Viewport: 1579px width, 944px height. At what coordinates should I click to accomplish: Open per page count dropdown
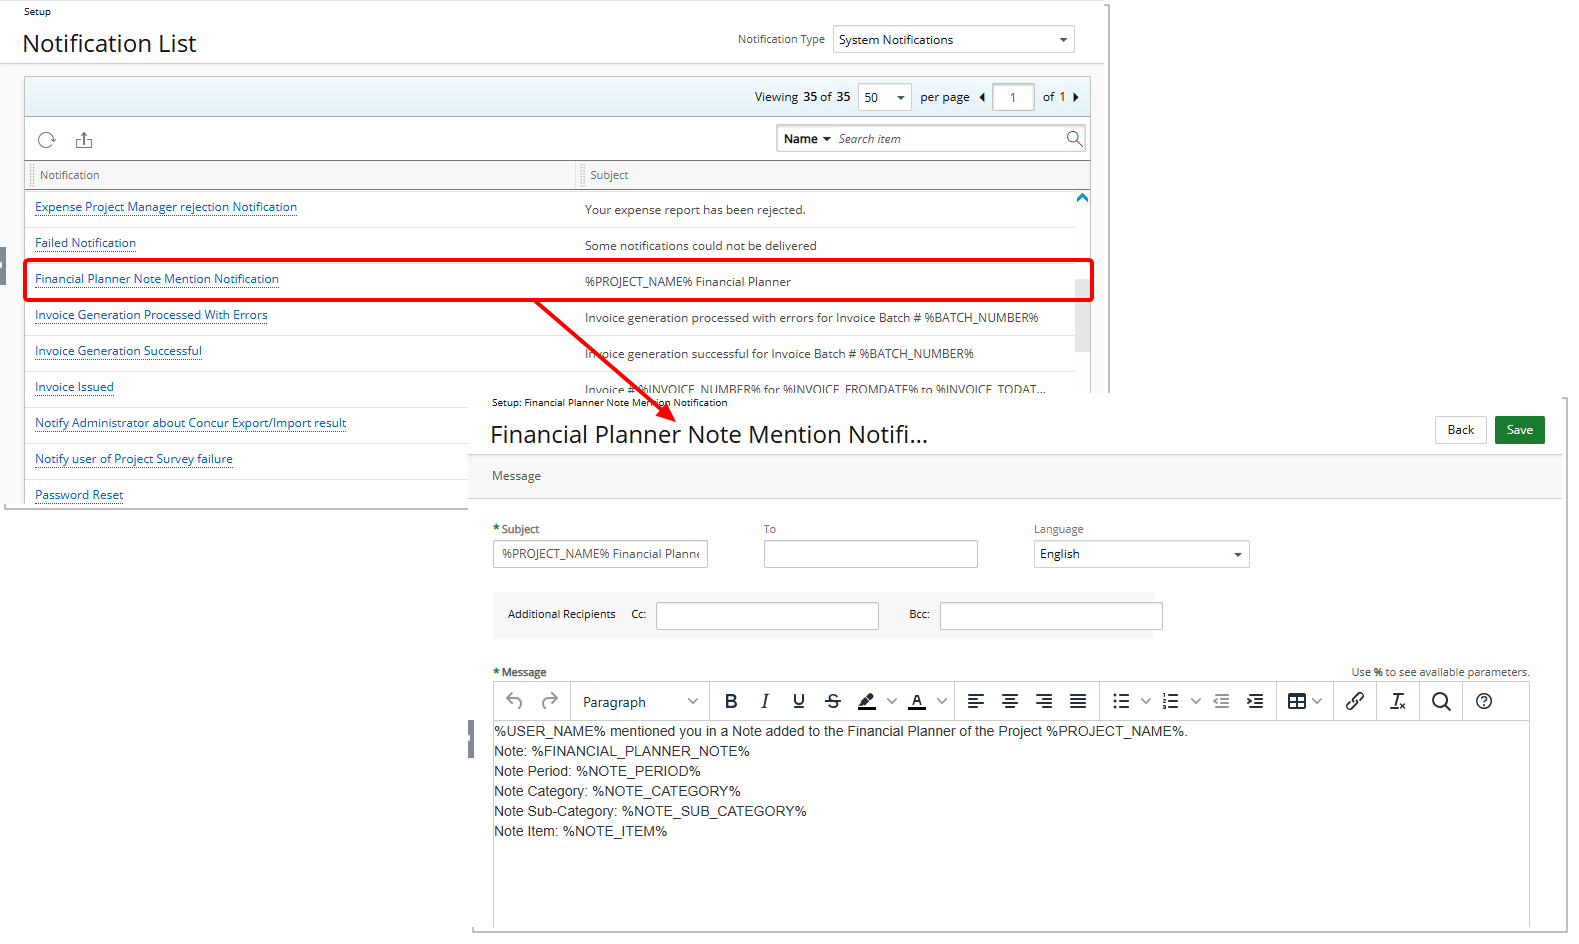point(884,97)
